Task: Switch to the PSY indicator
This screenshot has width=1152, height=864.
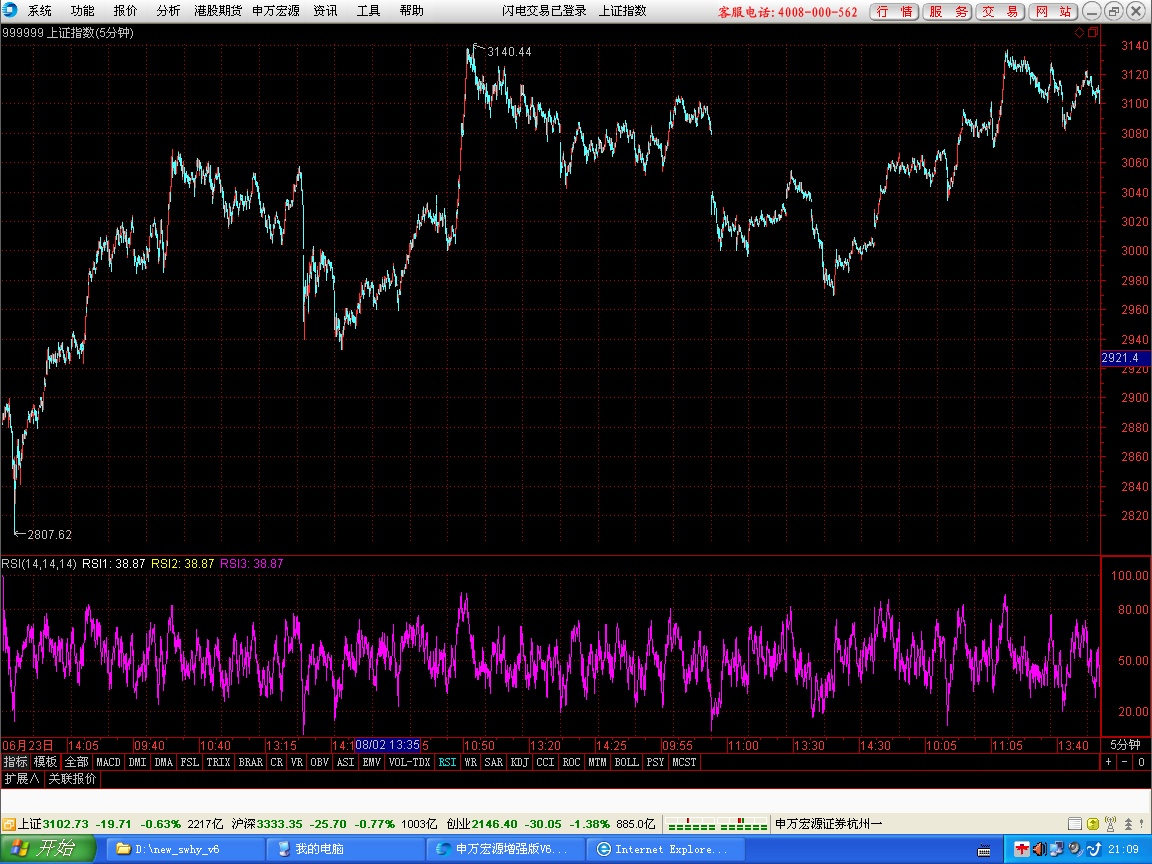Action: click(655, 762)
